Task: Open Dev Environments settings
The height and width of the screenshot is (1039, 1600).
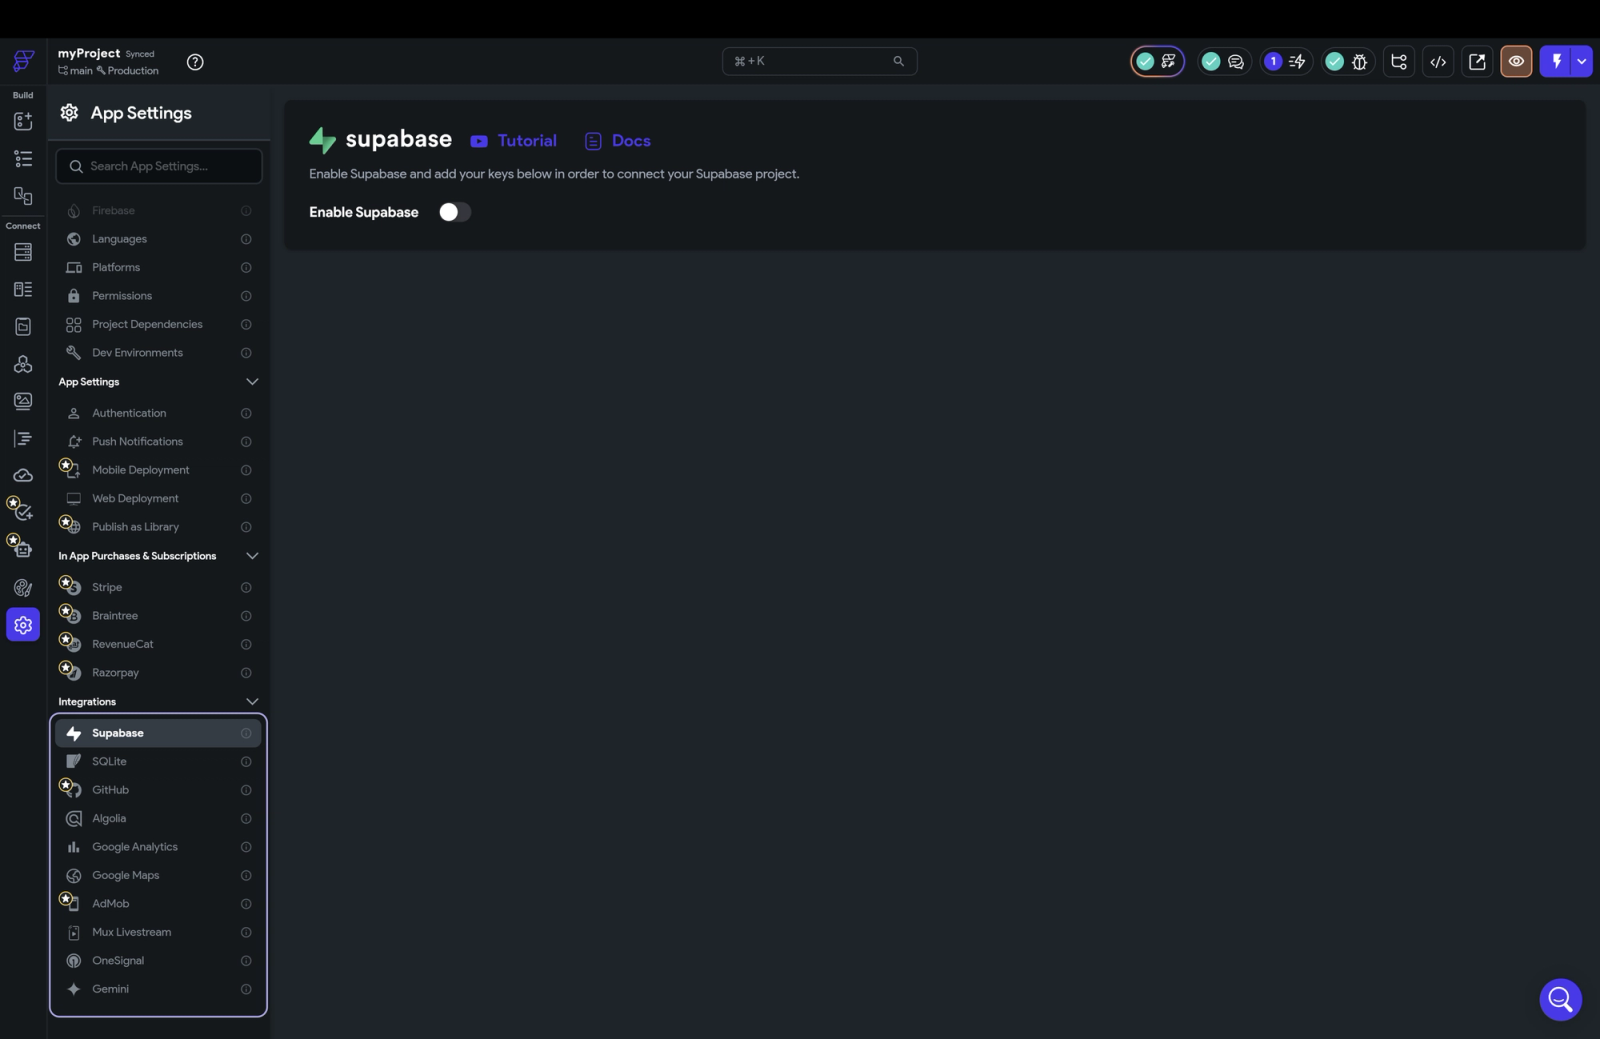Action: coord(158,353)
